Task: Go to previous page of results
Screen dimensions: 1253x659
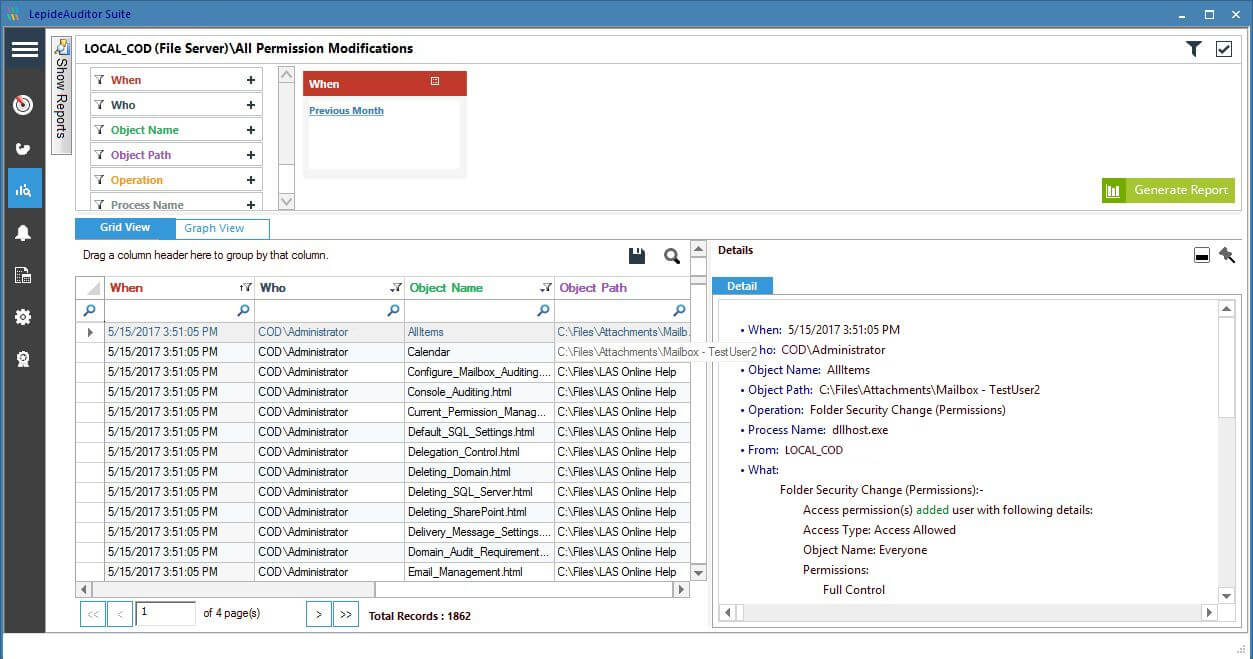Action: click(x=119, y=615)
